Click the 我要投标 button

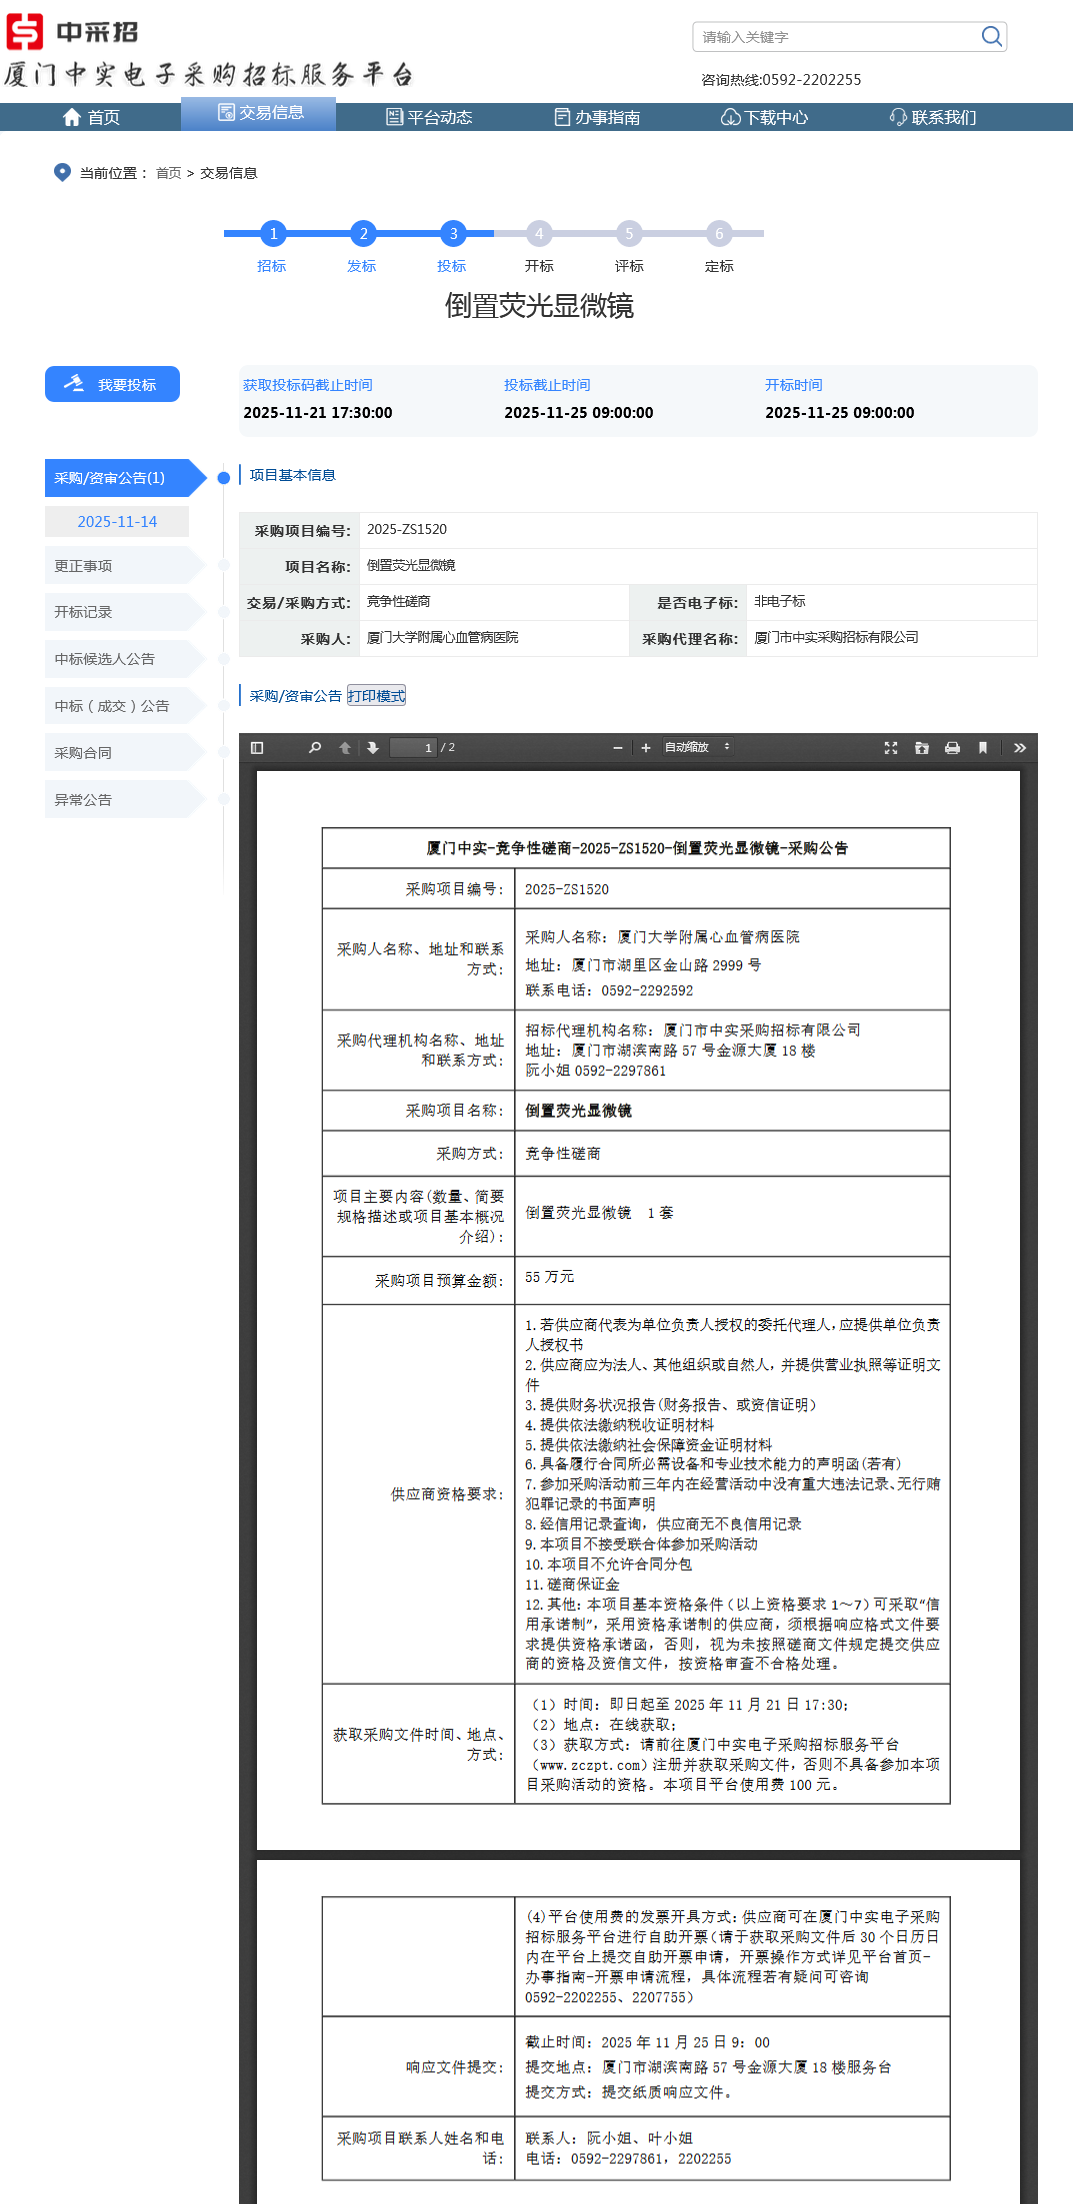112,384
